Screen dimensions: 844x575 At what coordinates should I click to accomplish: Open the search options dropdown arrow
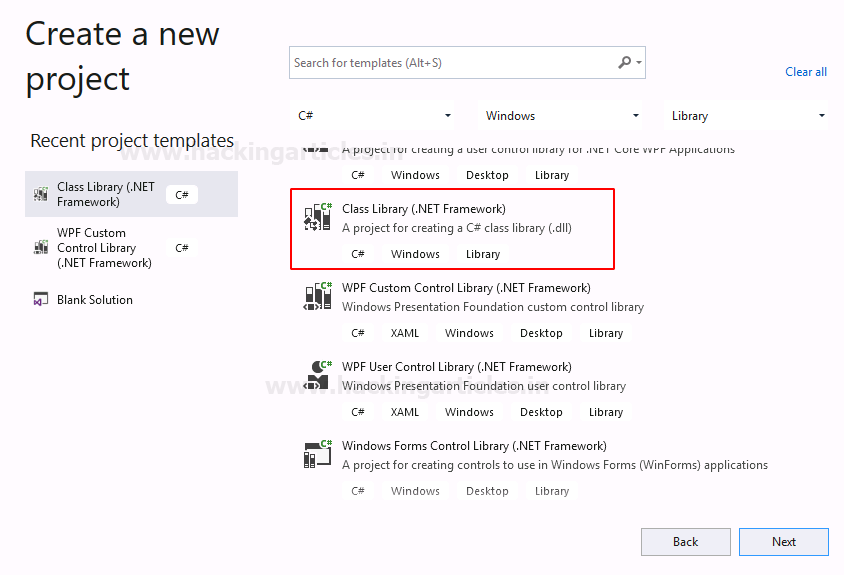639,62
